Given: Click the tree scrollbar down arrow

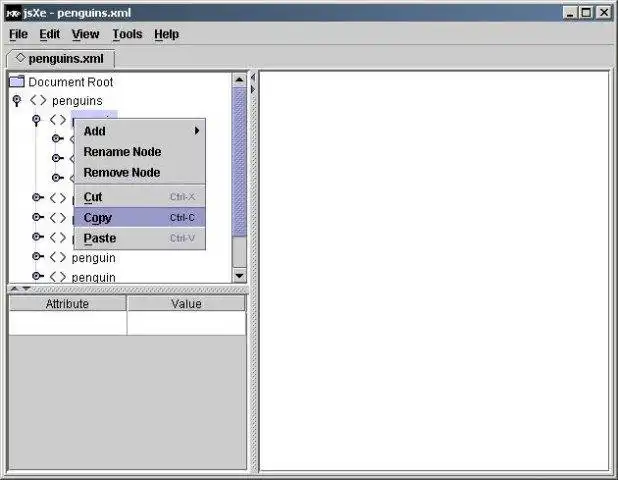Looking at the screenshot, I should point(239,275).
